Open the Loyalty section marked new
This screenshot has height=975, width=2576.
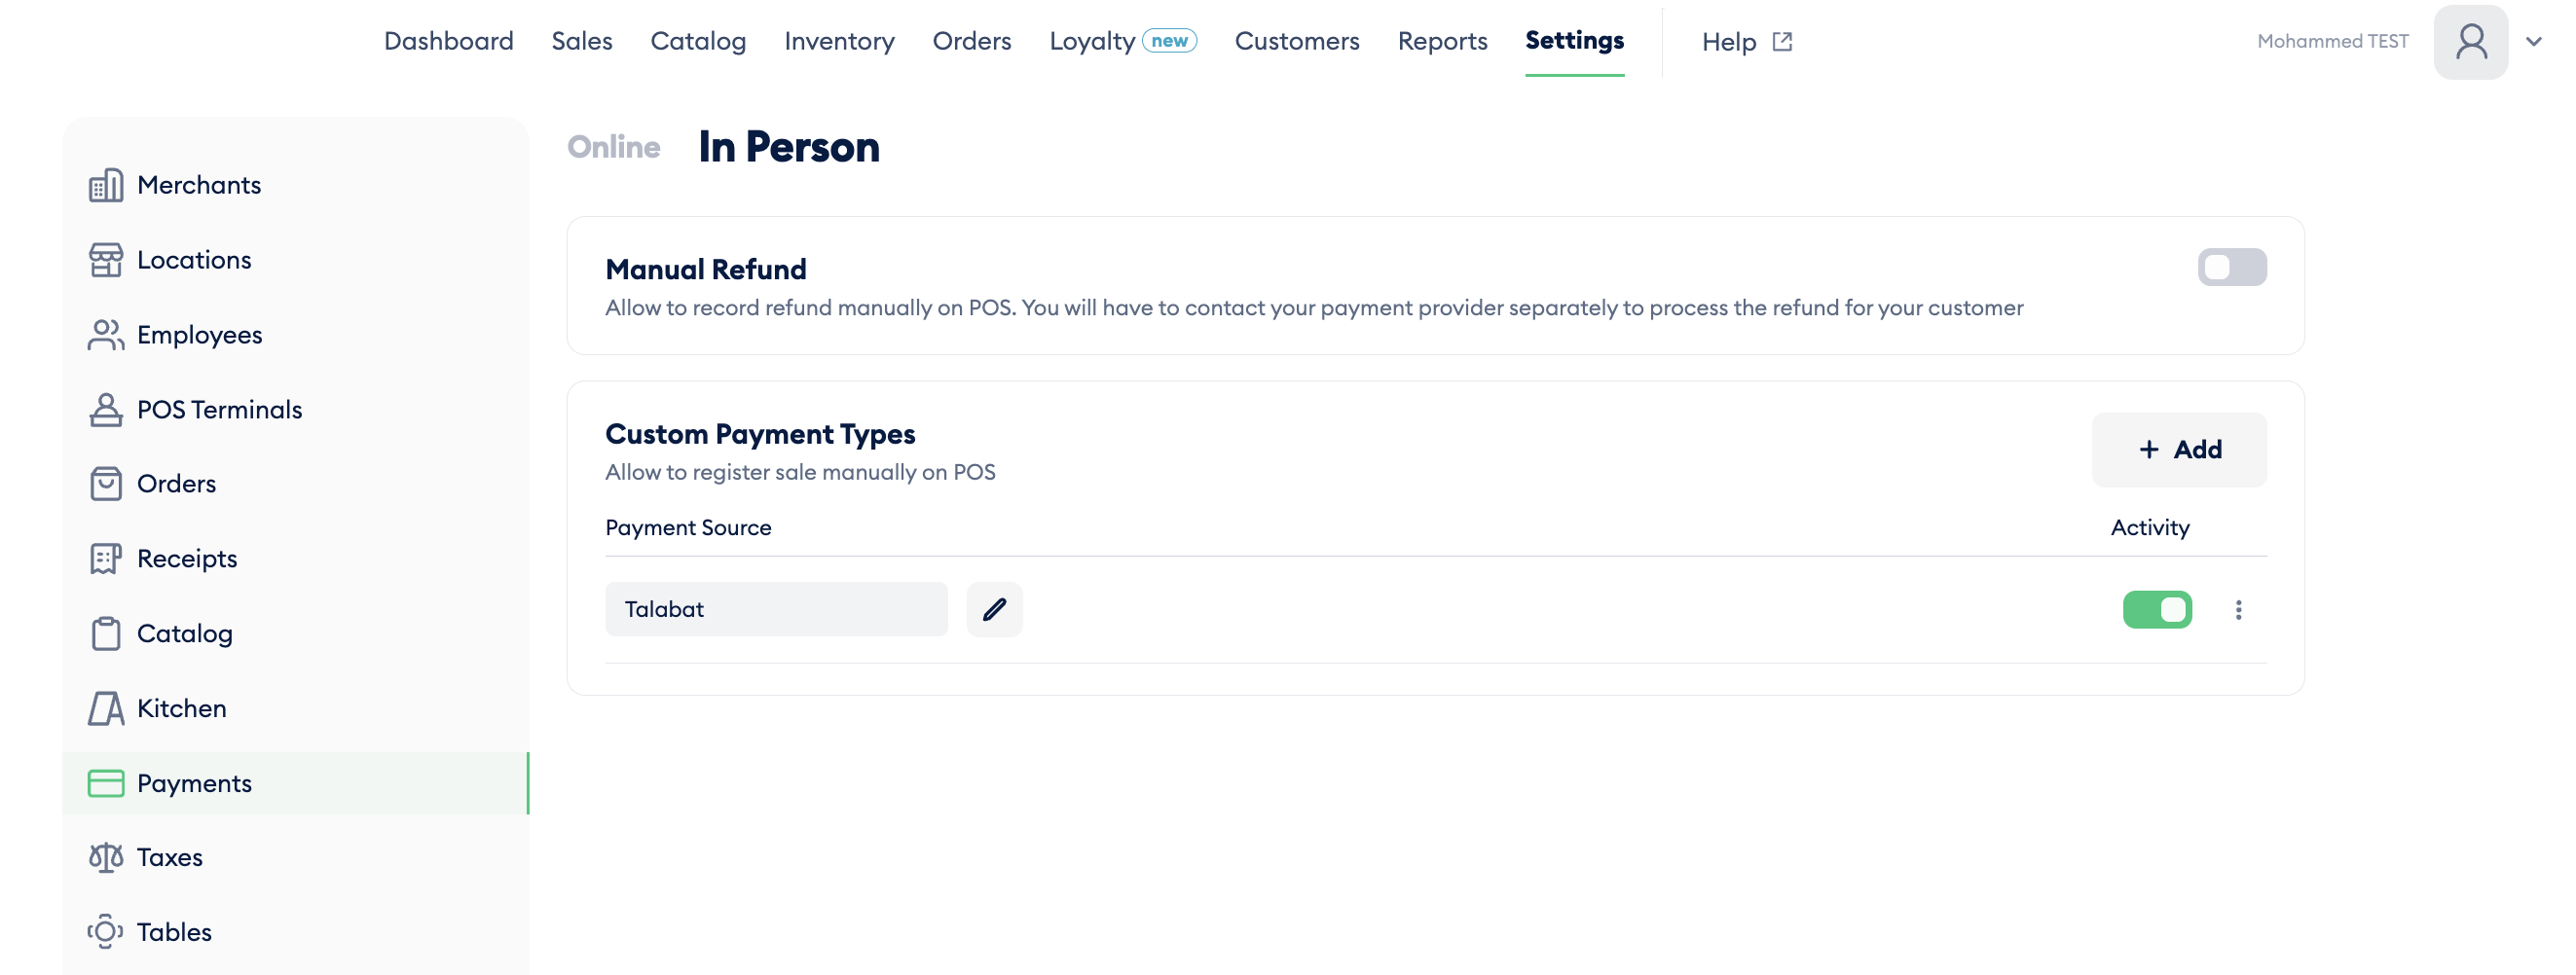point(1122,41)
